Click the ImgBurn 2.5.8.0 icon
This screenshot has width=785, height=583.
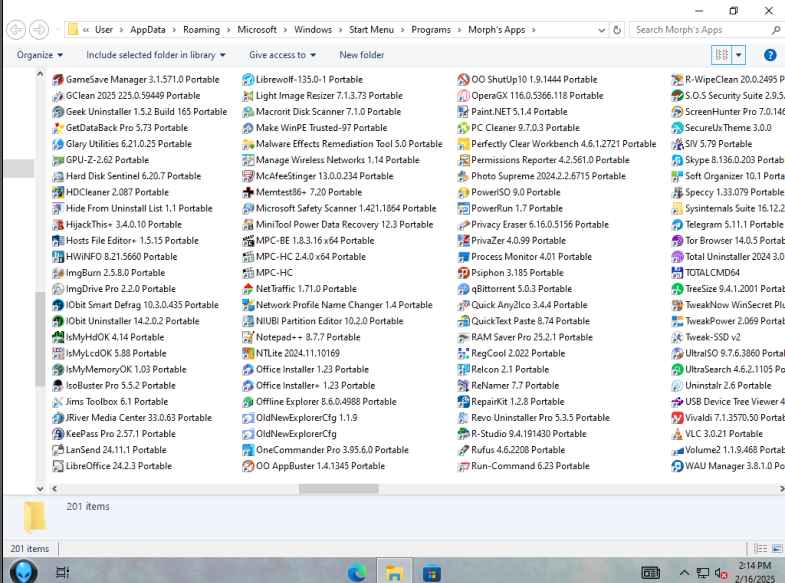click(x=58, y=273)
